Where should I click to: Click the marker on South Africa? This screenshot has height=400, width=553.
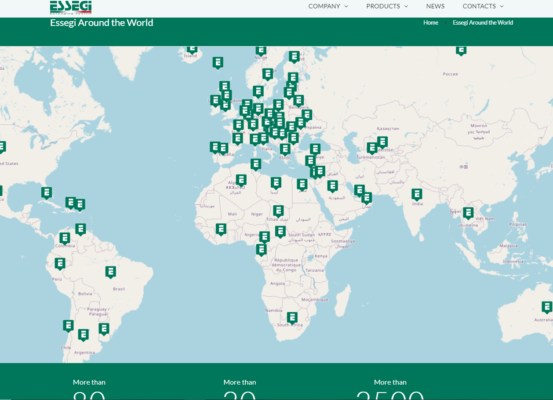(x=292, y=318)
